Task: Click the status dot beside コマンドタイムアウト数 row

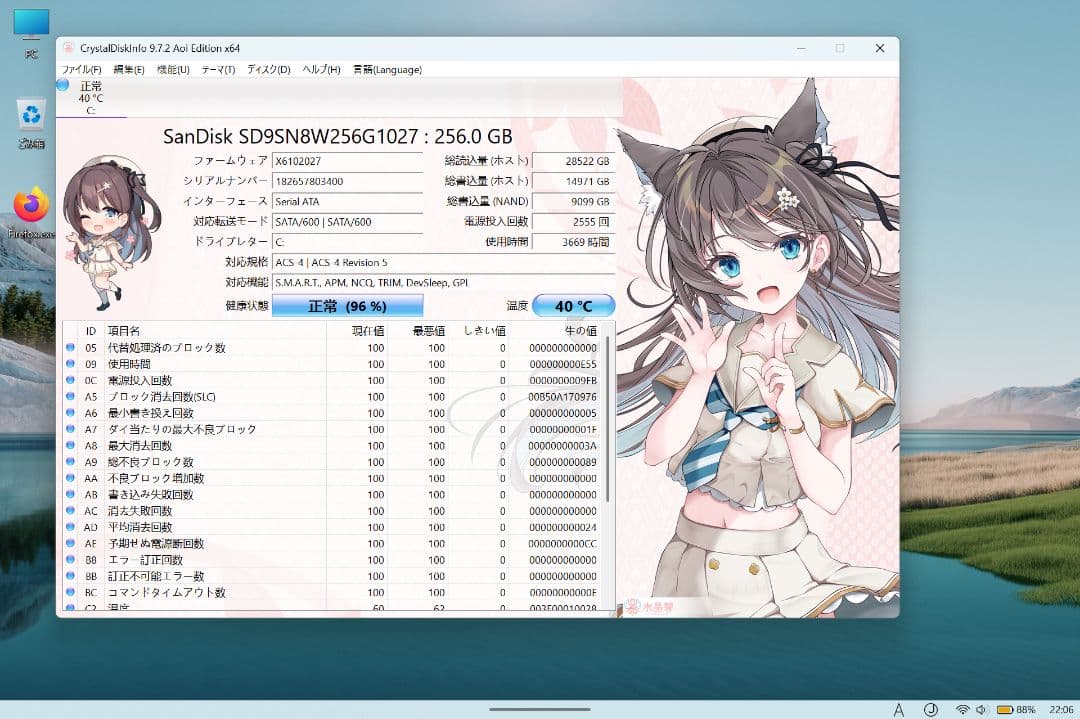Action: pyautogui.click(x=68, y=592)
